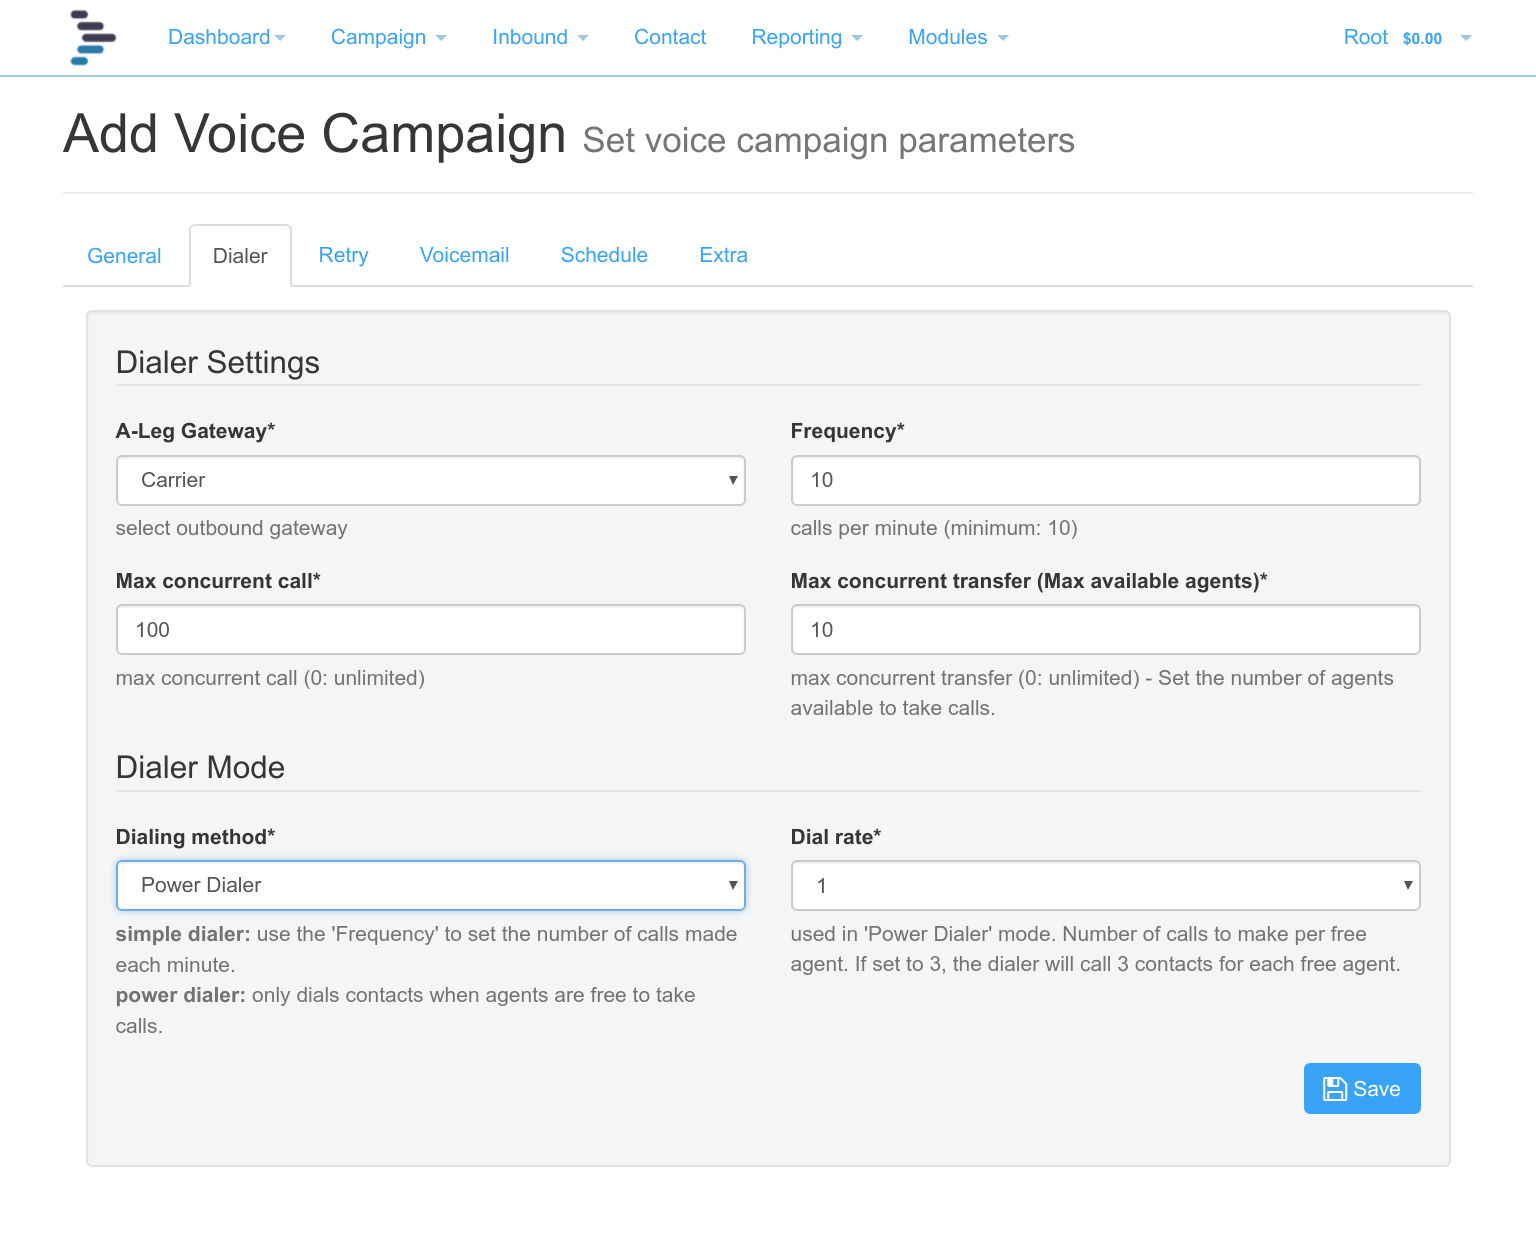Switch to the General tab
This screenshot has width=1536, height=1245.
pyautogui.click(x=124, y=255)
